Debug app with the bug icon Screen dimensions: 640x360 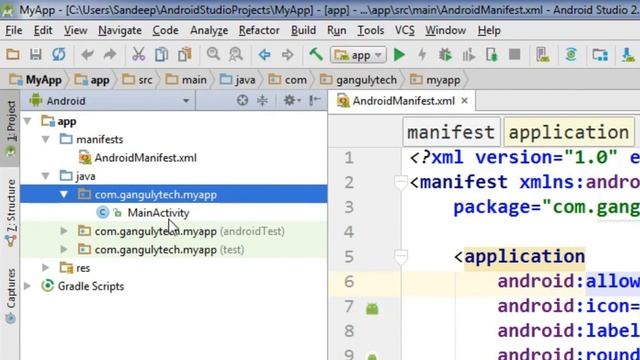tap(445, 55)
